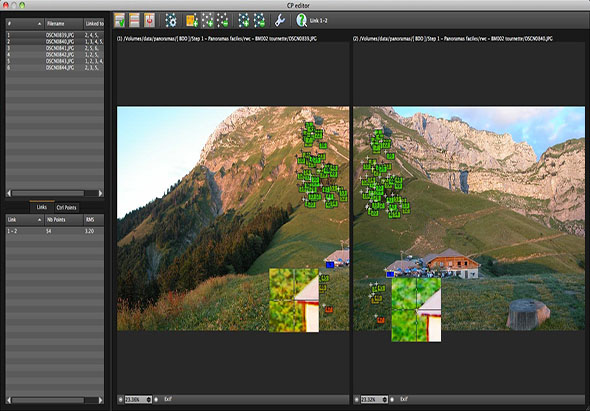Click the apply changes icon with green checkmark
590x411 pixels.
(x=120, y=20)
